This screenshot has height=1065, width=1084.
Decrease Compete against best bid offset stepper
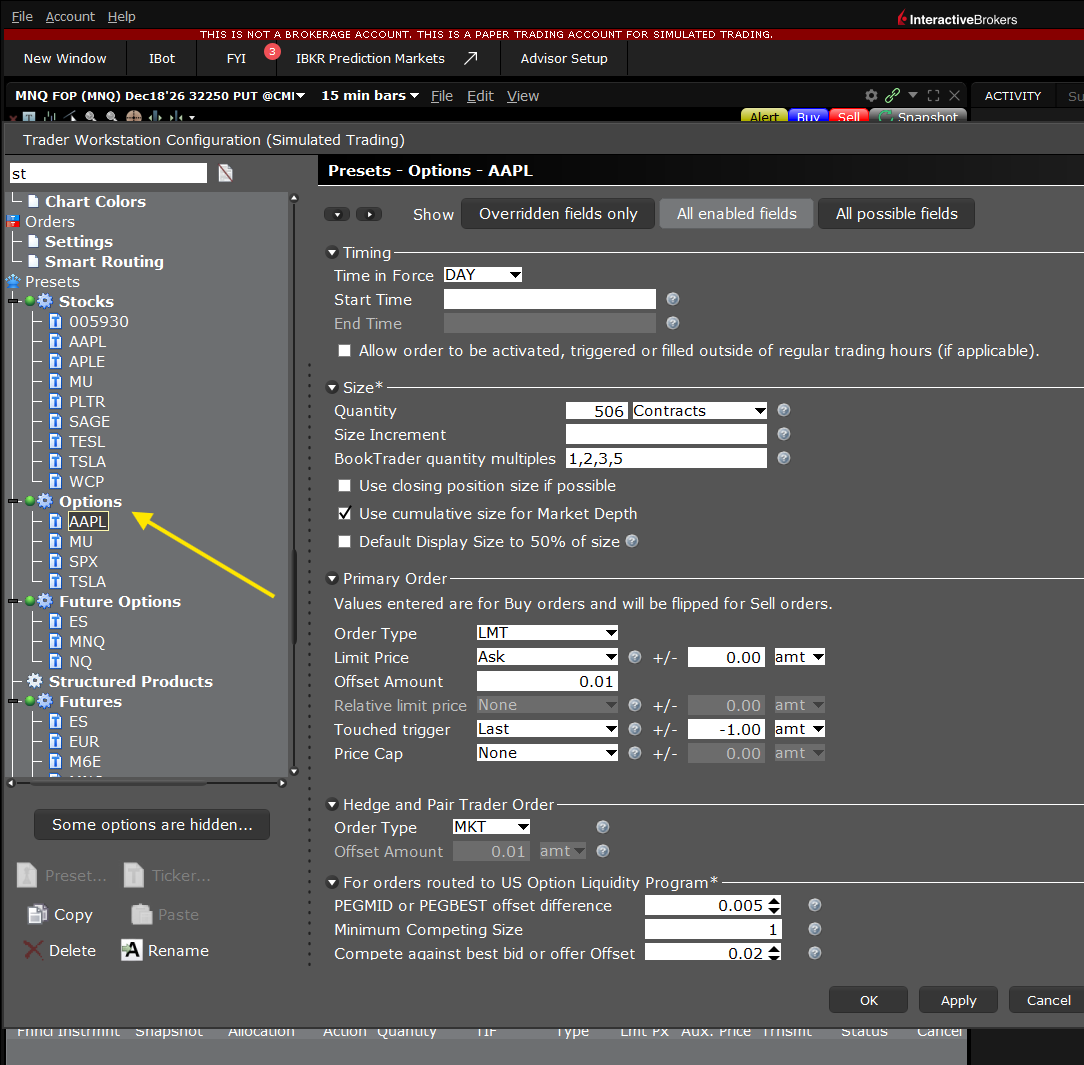point(774,957)
